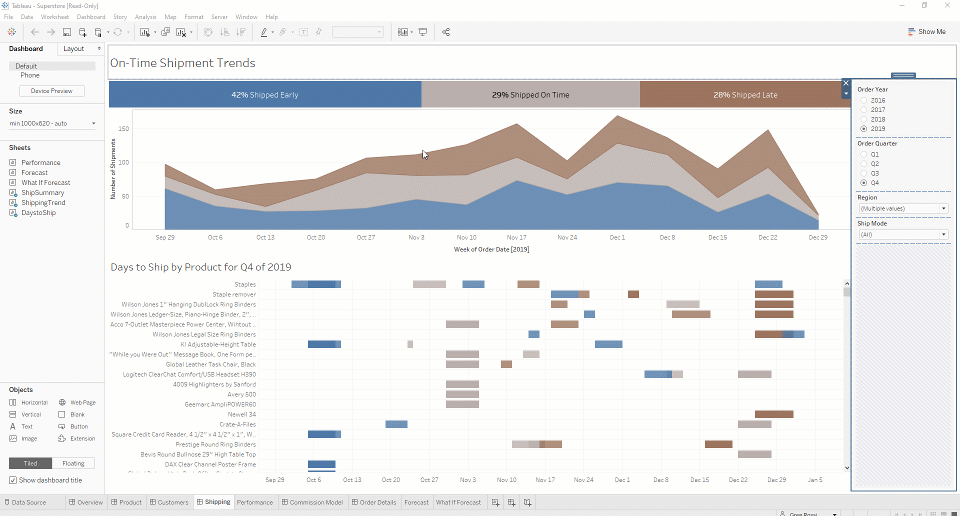This screenshot has width=960, height=516.
Task: Uncheck Show dashboard title checkbox
Action: 13,480
